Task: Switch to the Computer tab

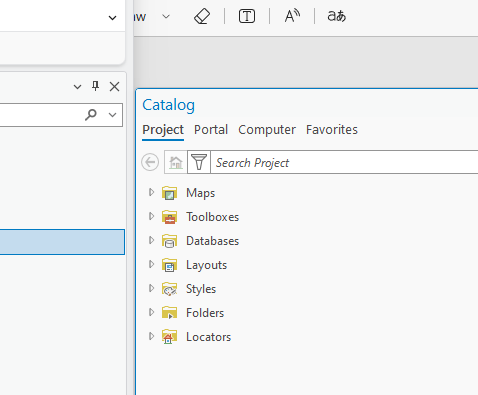Action: click(x=267, y=130)
